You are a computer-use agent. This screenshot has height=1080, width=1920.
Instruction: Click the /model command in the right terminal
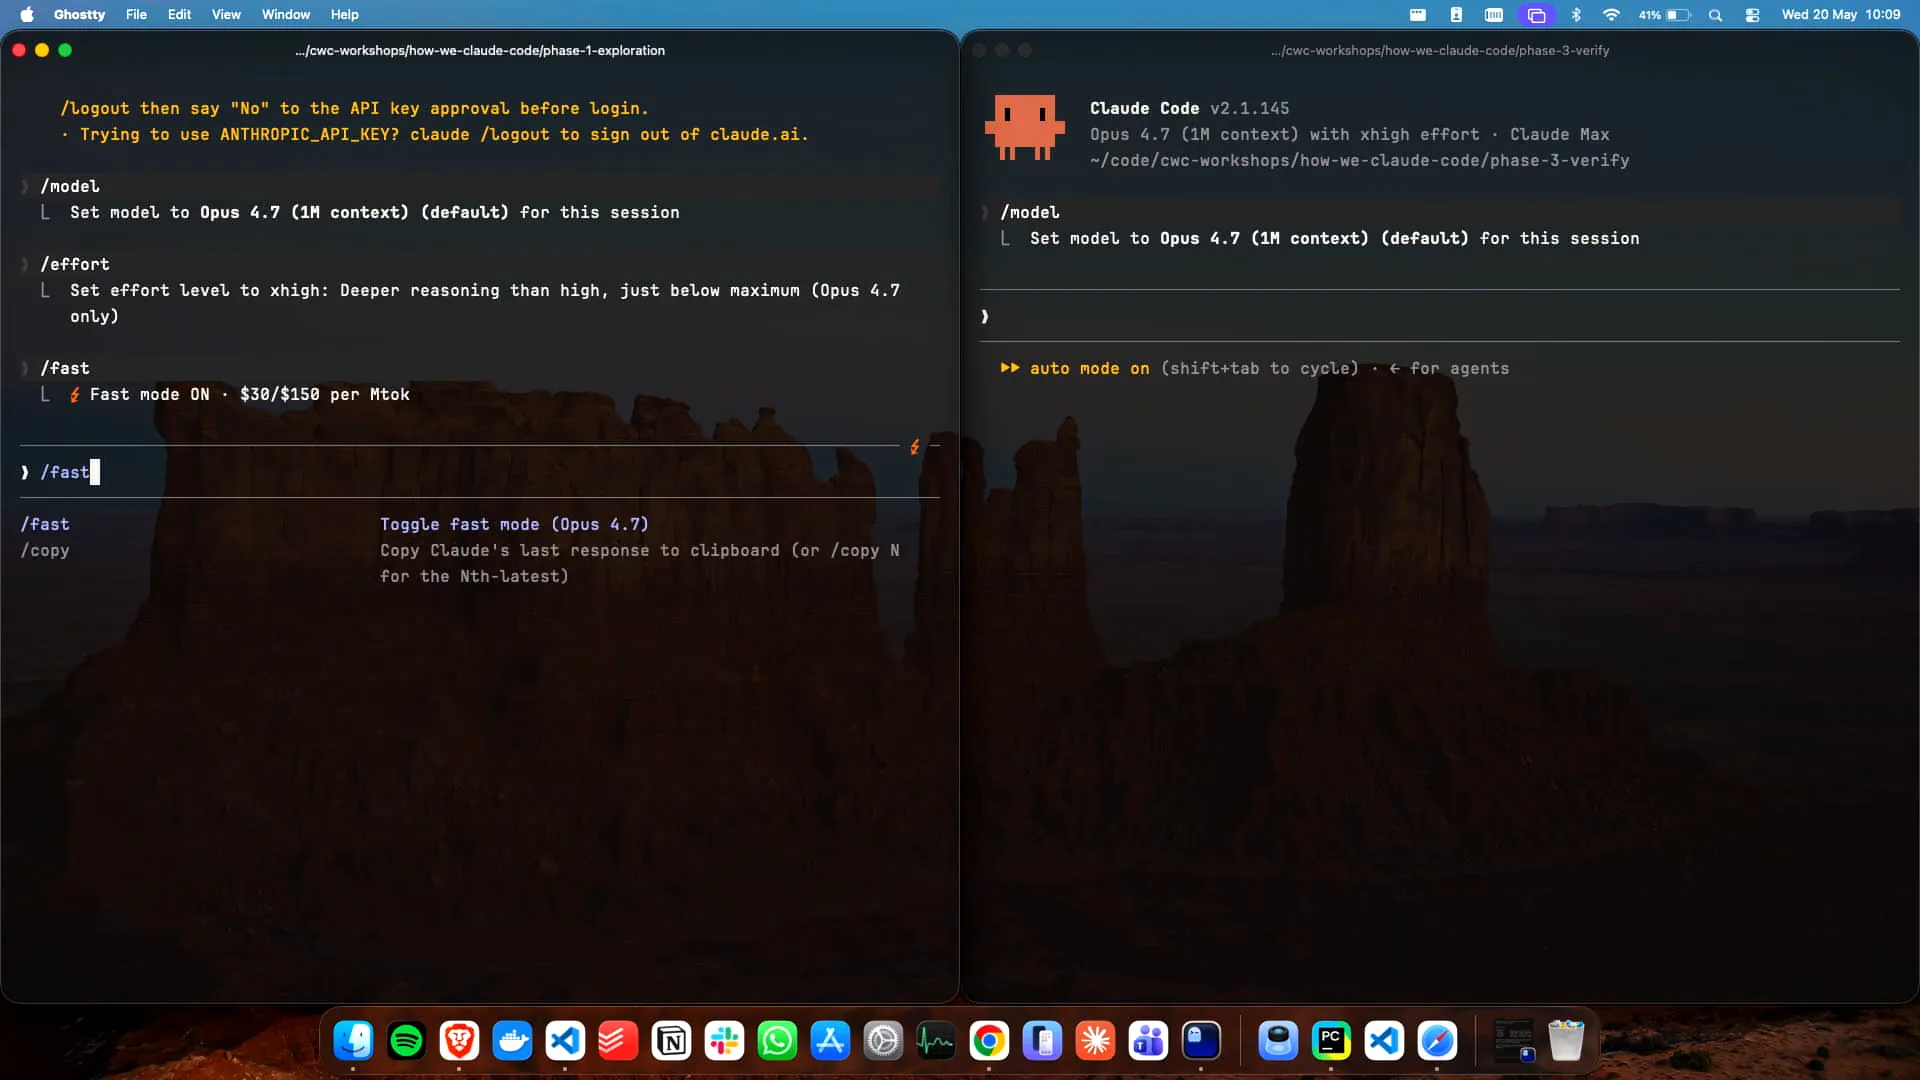(1030, 212)
